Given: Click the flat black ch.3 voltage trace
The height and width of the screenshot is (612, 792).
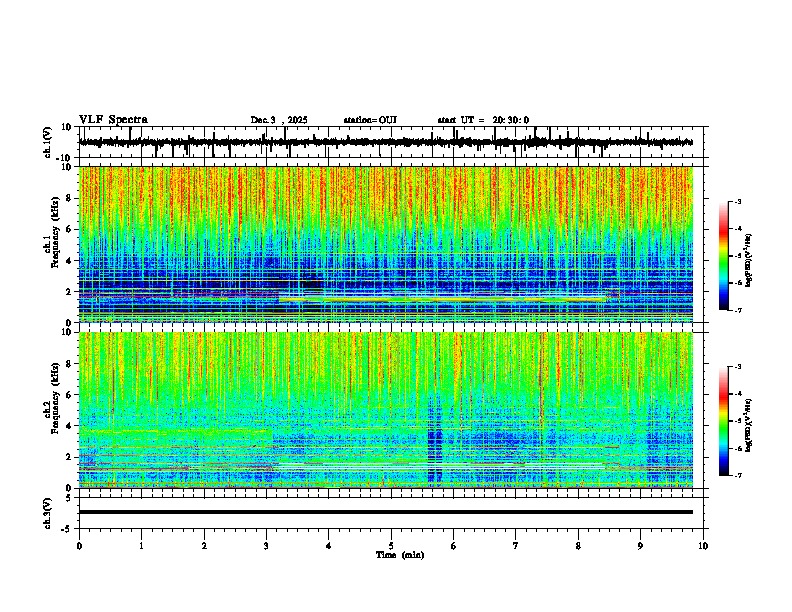Looking at the screenshot, I should [x=386, y=512].
